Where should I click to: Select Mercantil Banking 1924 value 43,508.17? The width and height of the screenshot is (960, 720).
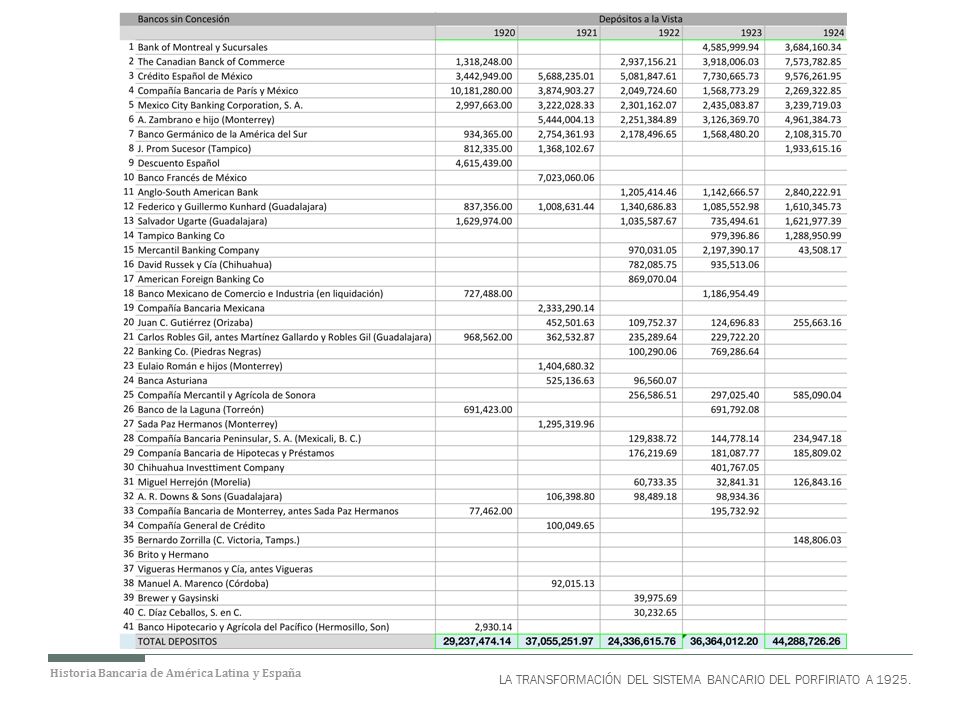pos(820,250)
